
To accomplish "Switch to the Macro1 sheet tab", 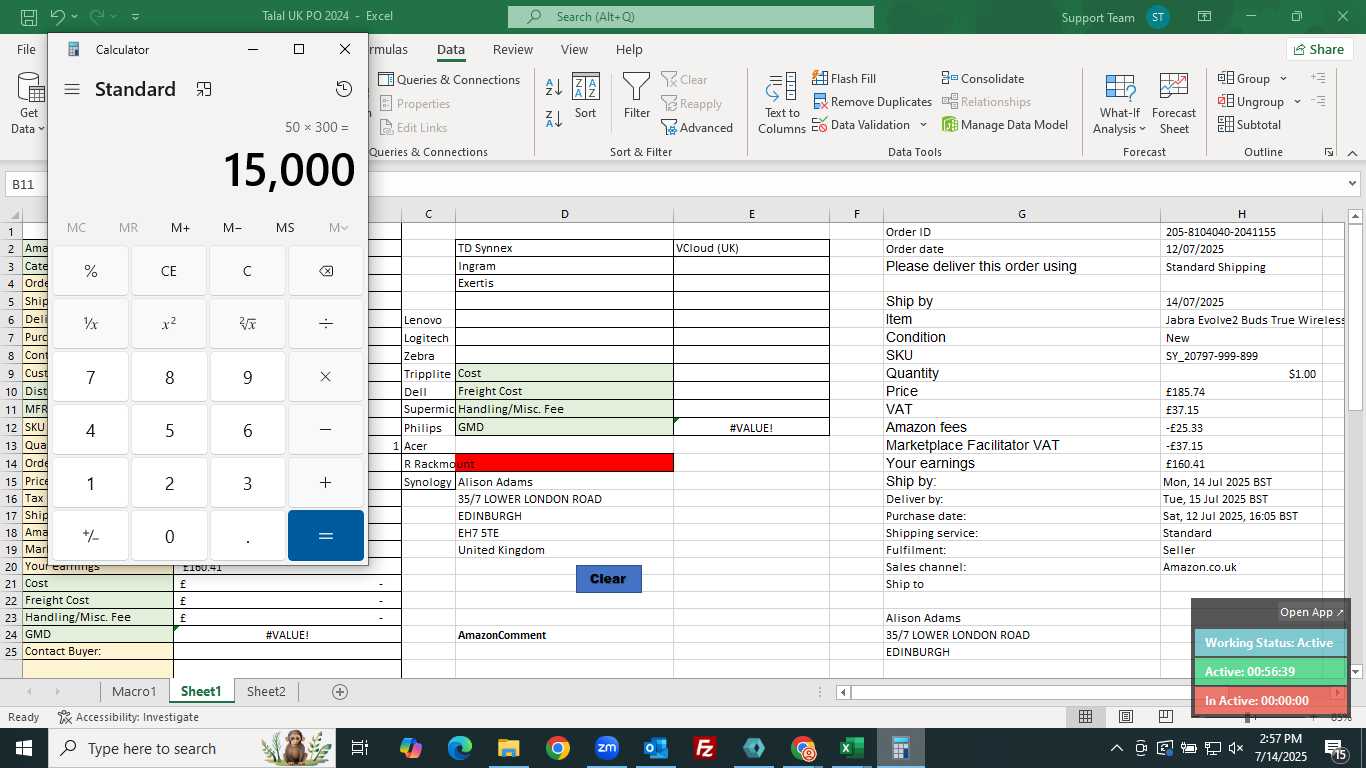I will (x=134, y=691).
